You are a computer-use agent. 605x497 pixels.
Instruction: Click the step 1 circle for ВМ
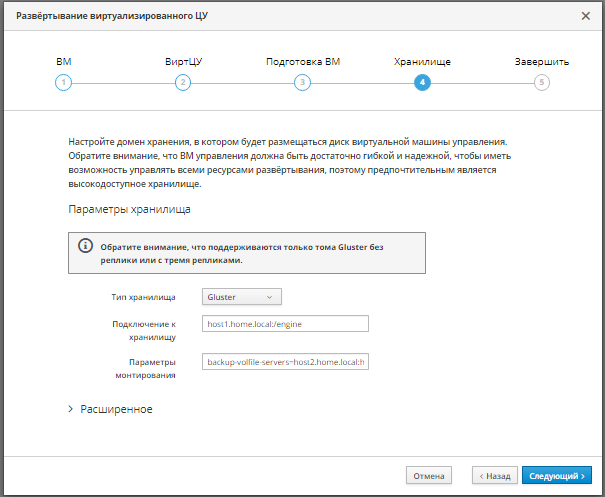pyautogui.click(x=64, y=82)
